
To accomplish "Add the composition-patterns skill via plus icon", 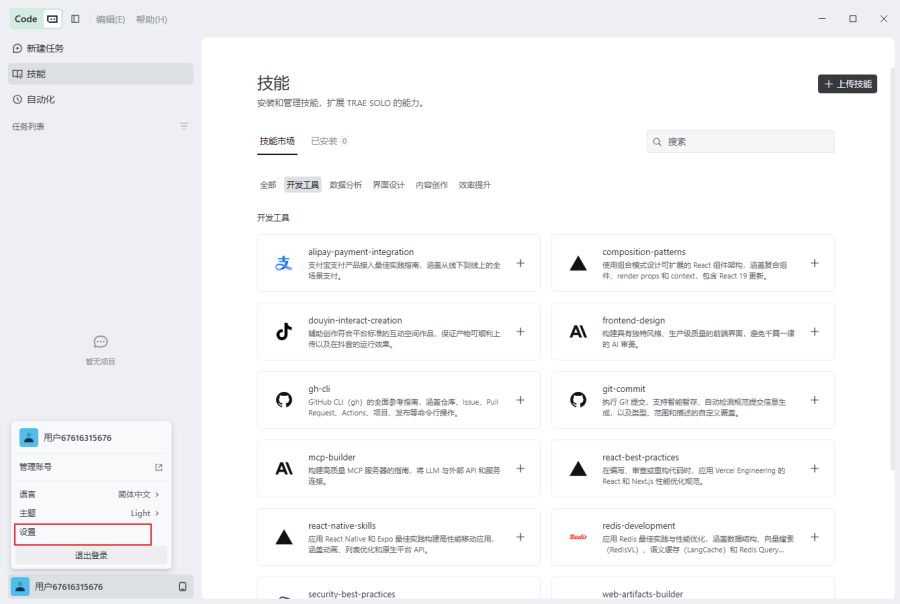I will coord(814,263).
